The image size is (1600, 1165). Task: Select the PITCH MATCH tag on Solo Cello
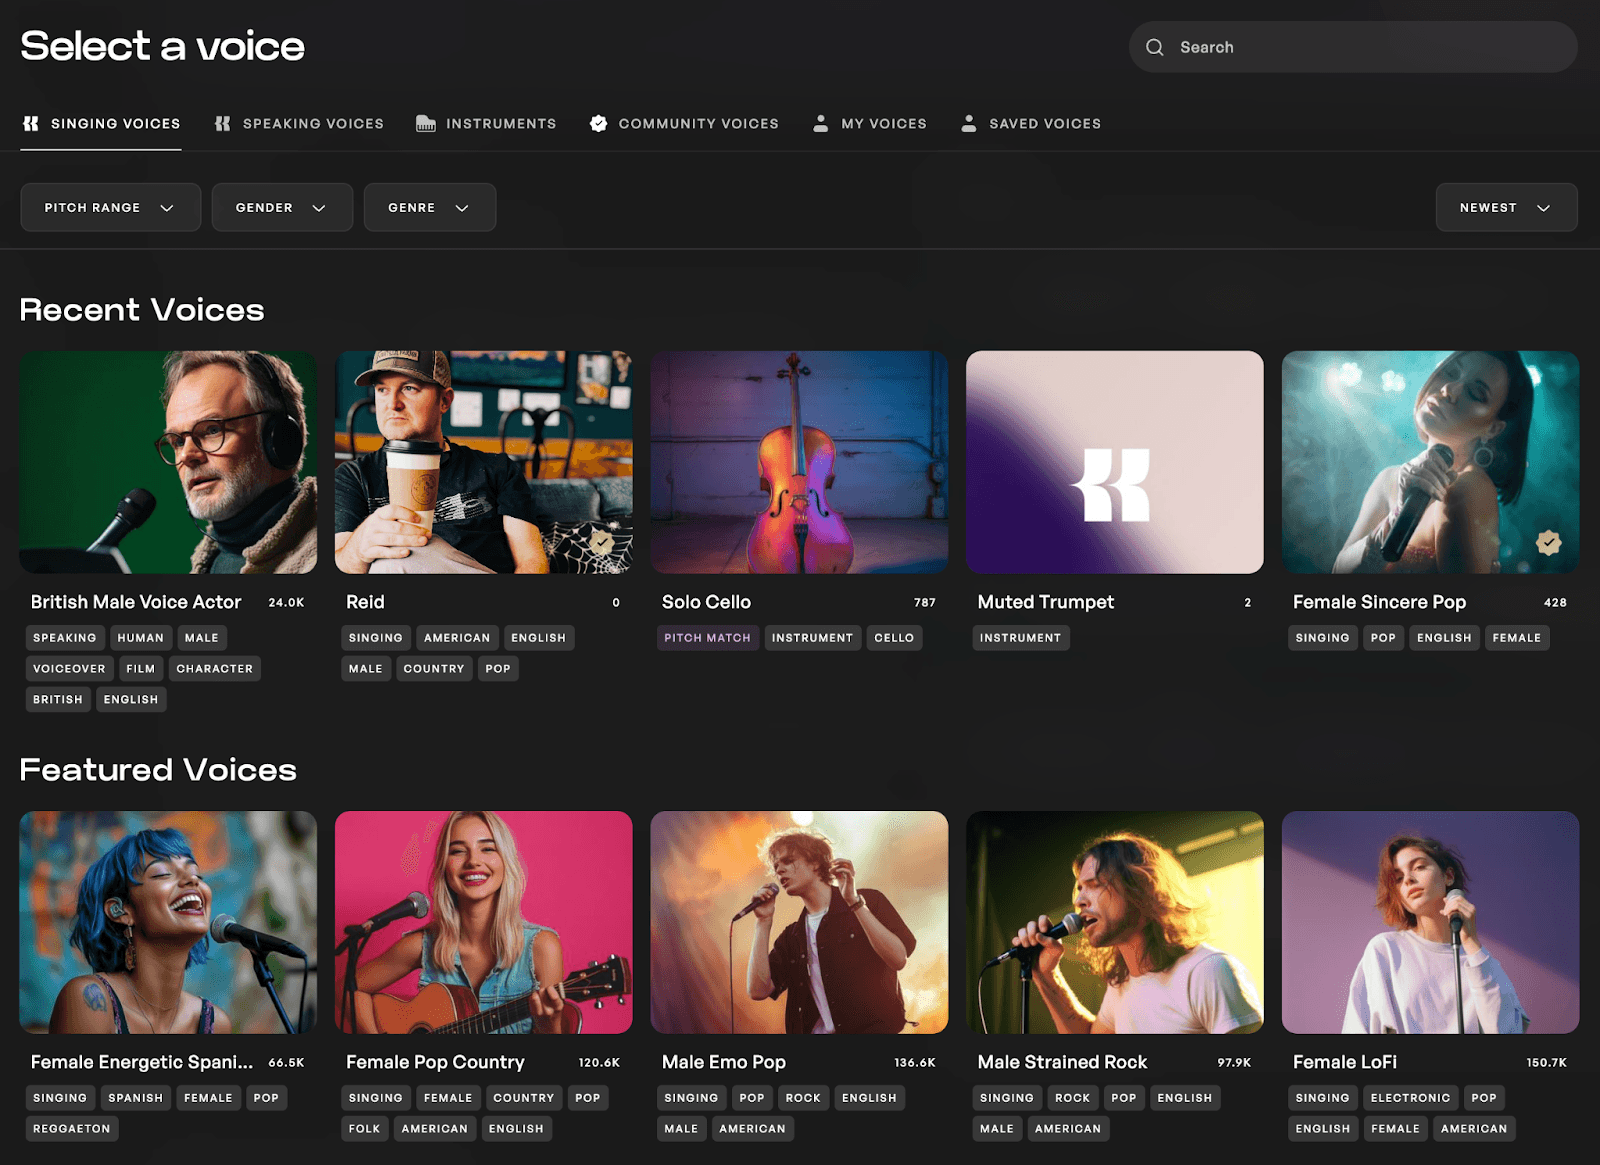click(707, 637)
